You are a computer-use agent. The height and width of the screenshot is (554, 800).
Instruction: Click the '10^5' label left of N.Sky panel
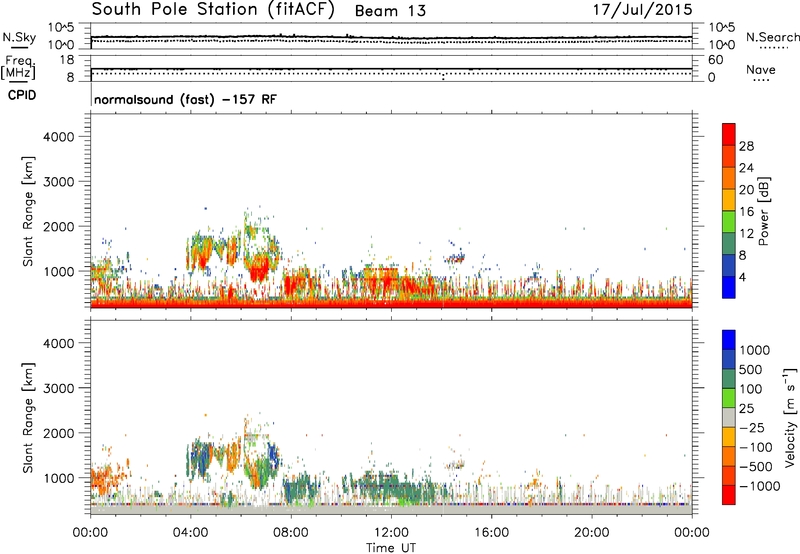[61, 27]
